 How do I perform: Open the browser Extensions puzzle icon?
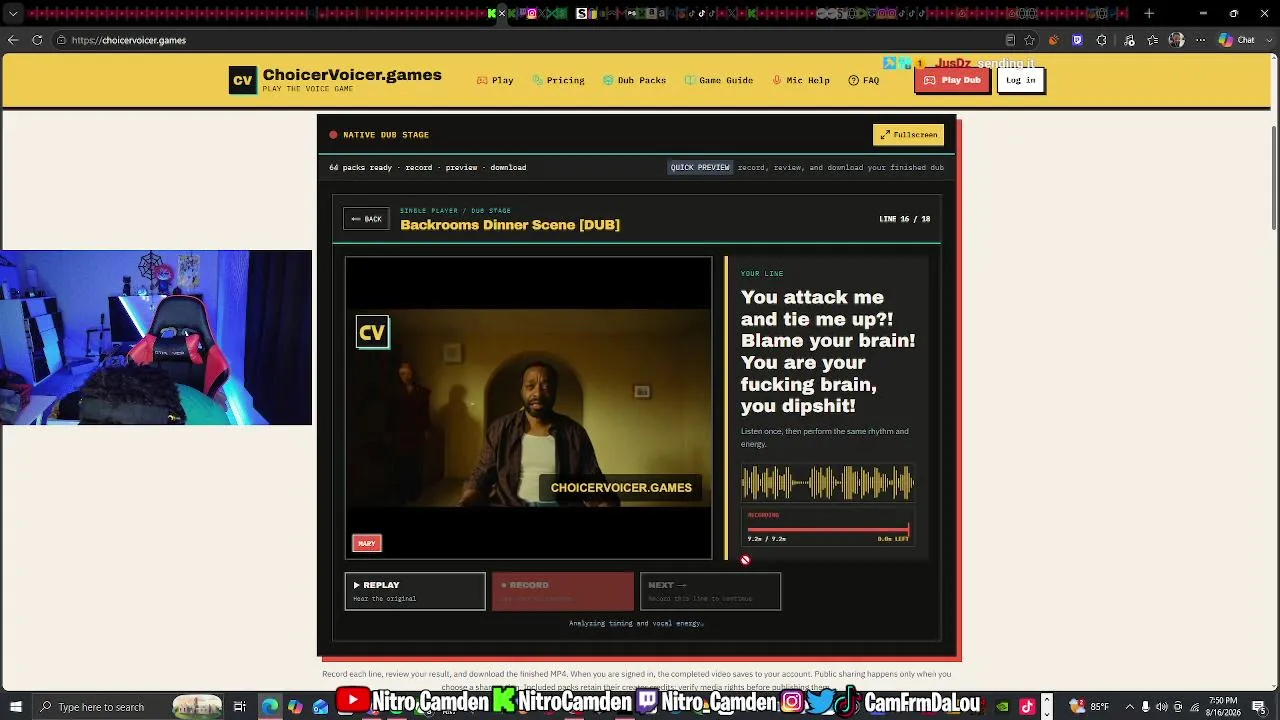coord(1102,40)
